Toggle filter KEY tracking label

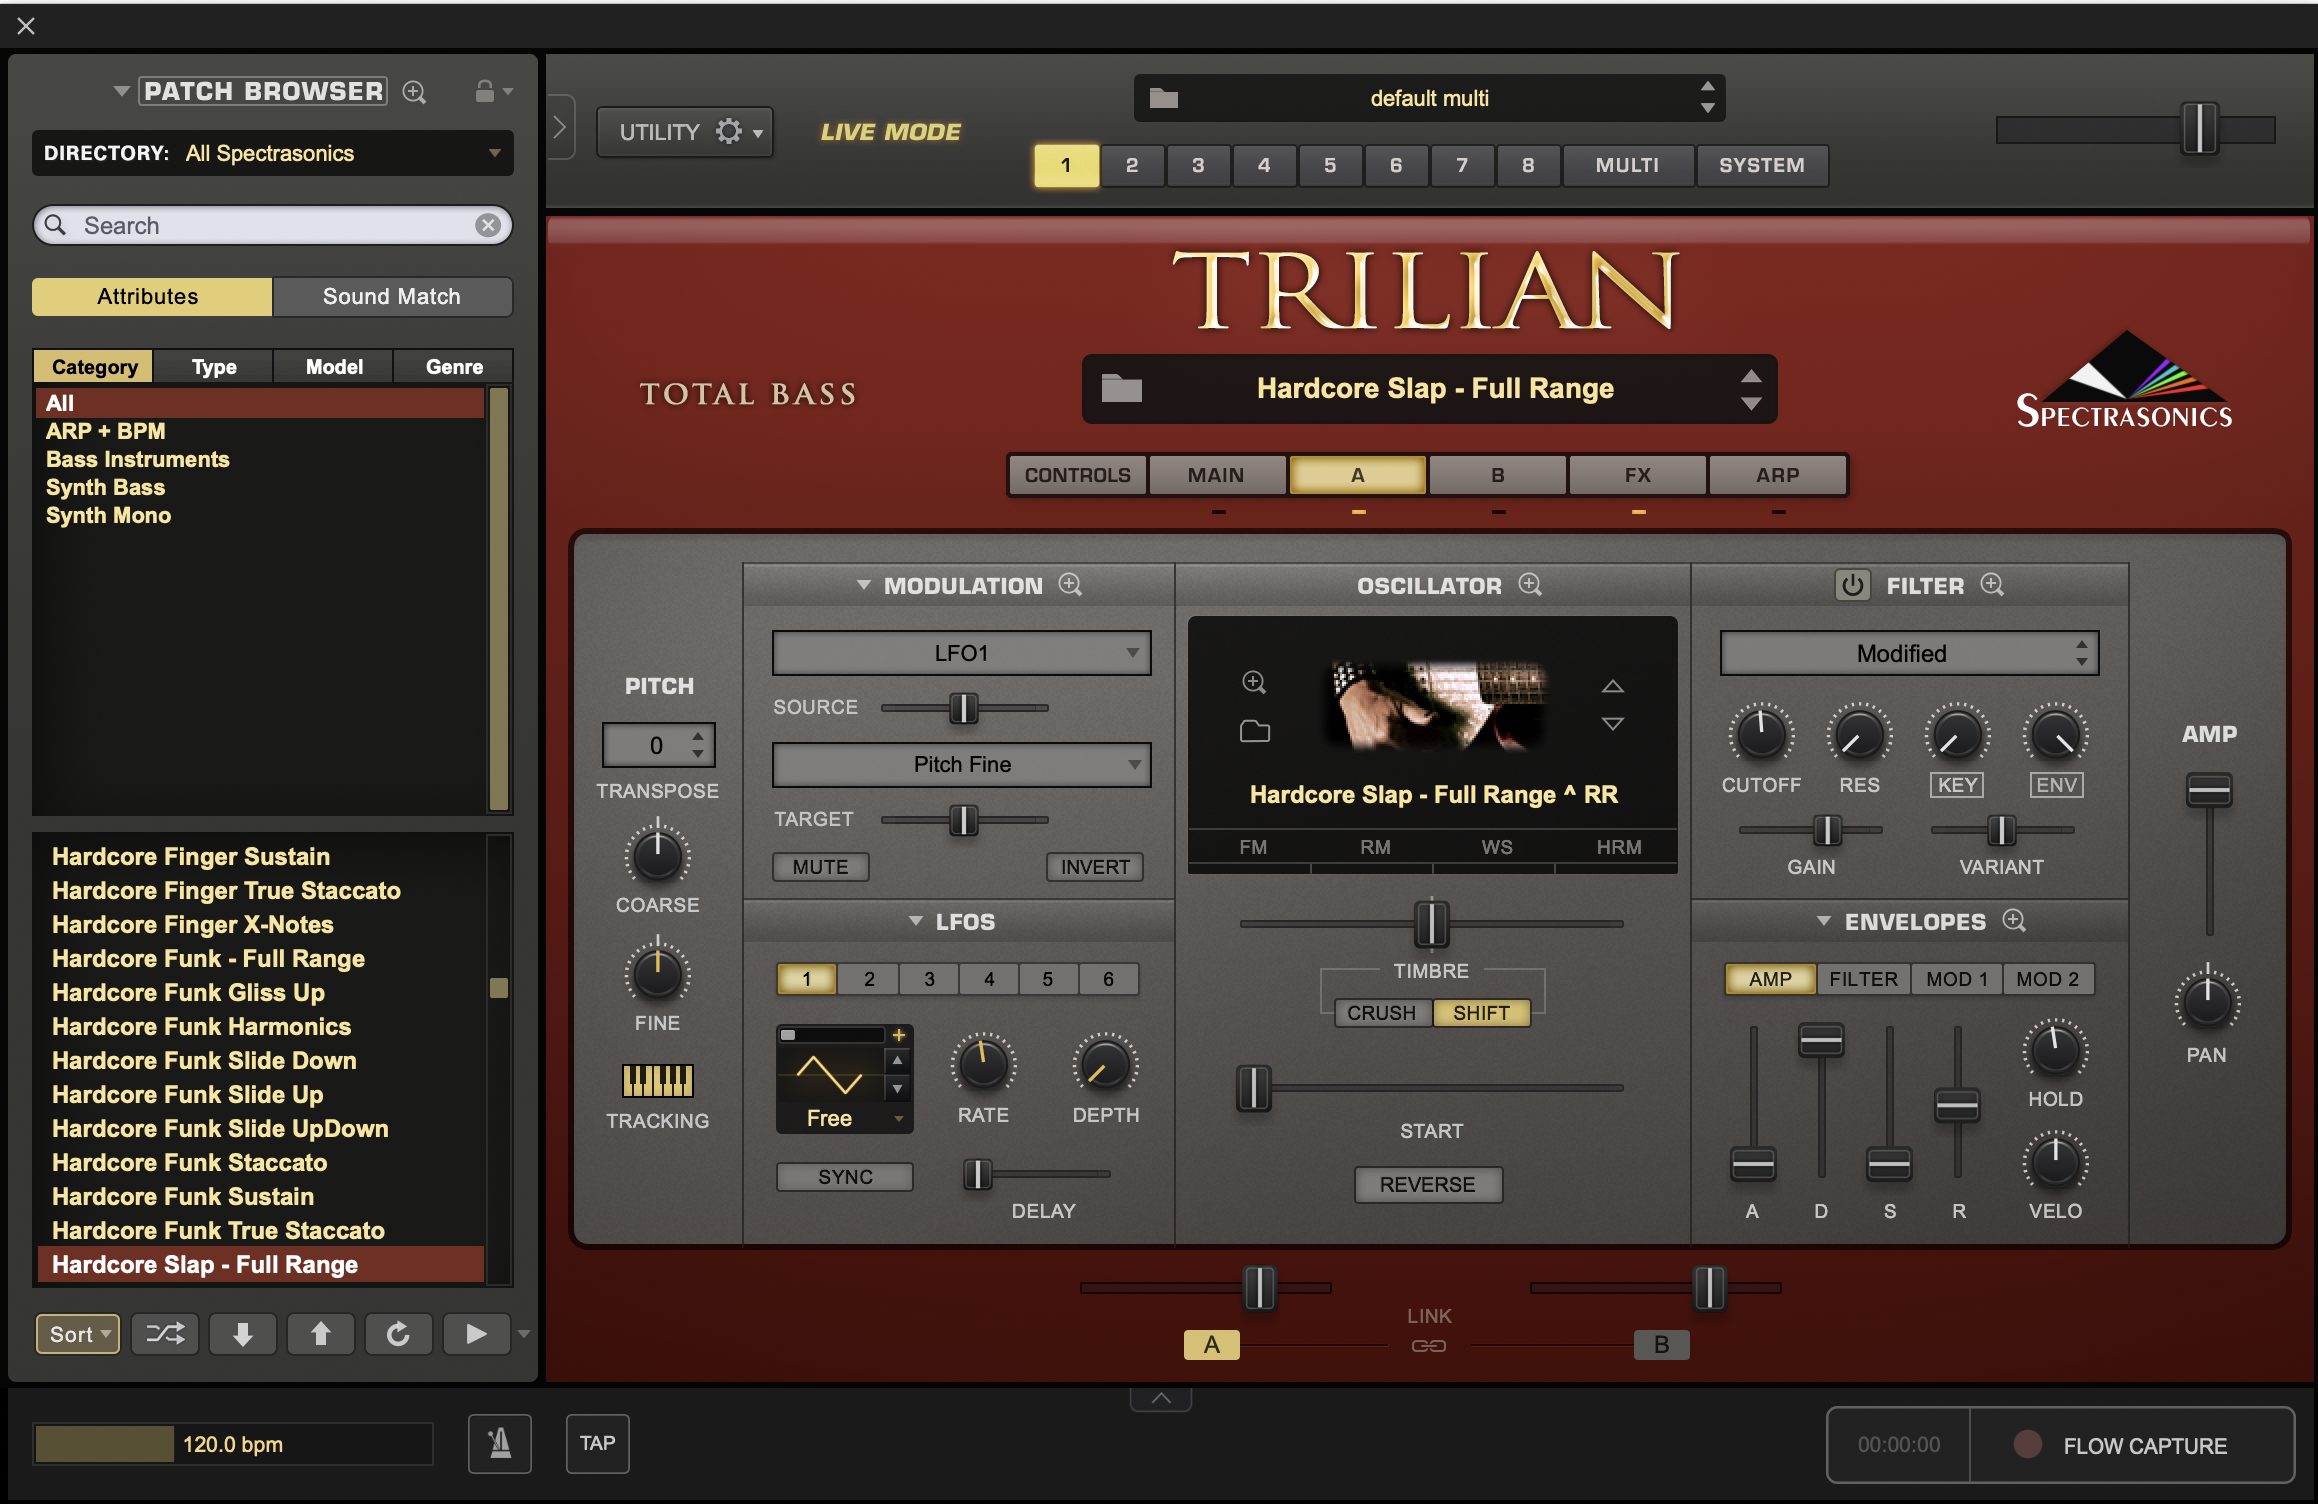pyautogui.click(x=1957, y=784)
